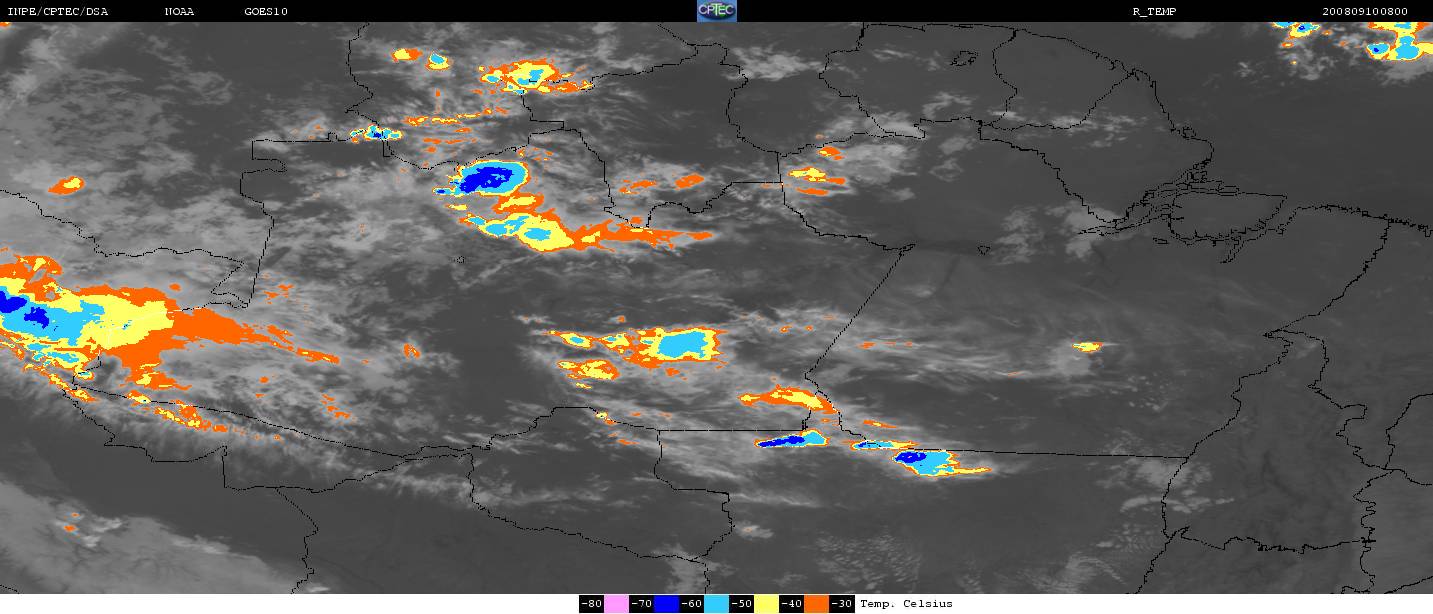Select the pink legend color swatch
This screenshot has height=614, width=1433.
point(616,604)
